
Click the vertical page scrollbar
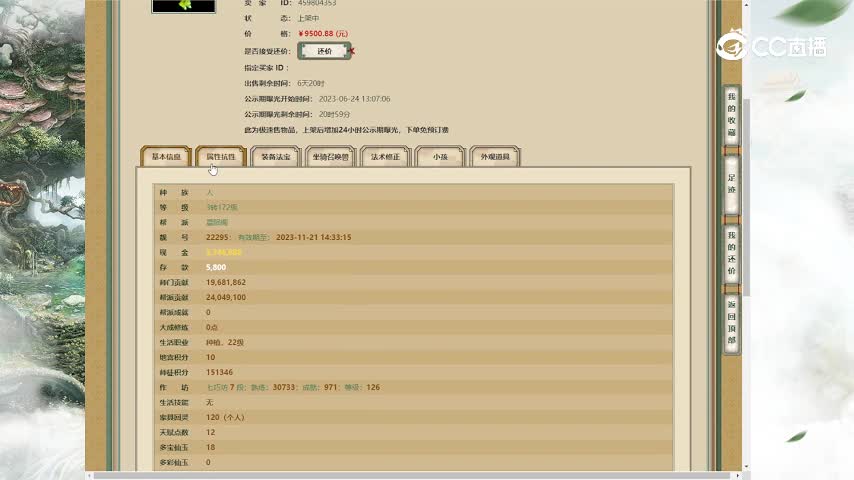tap(746, 197)
